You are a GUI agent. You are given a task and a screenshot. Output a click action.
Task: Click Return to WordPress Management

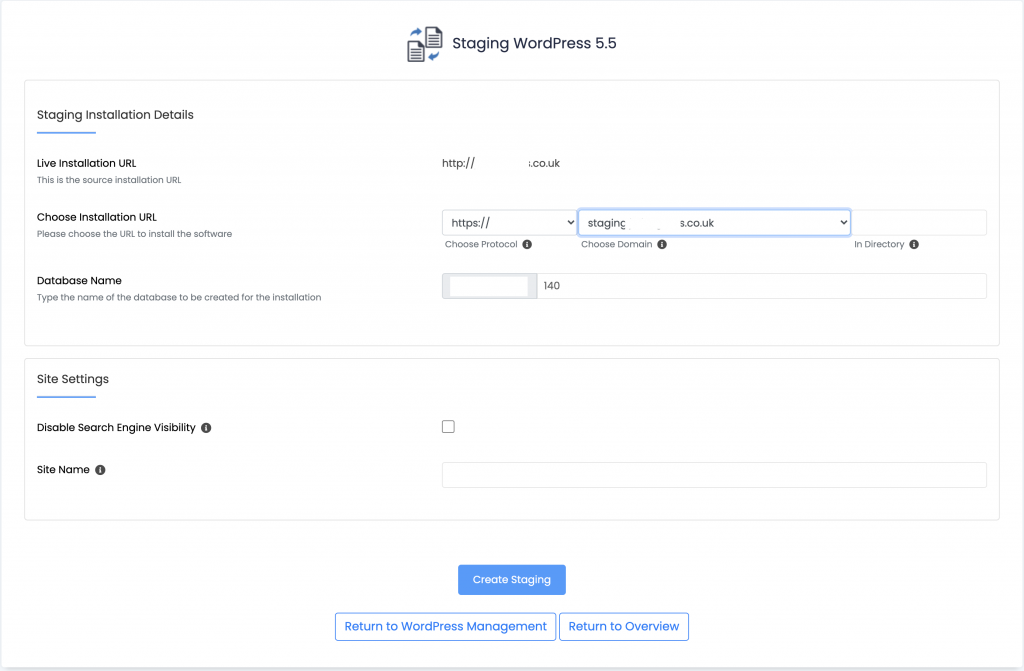pos(445,626)
